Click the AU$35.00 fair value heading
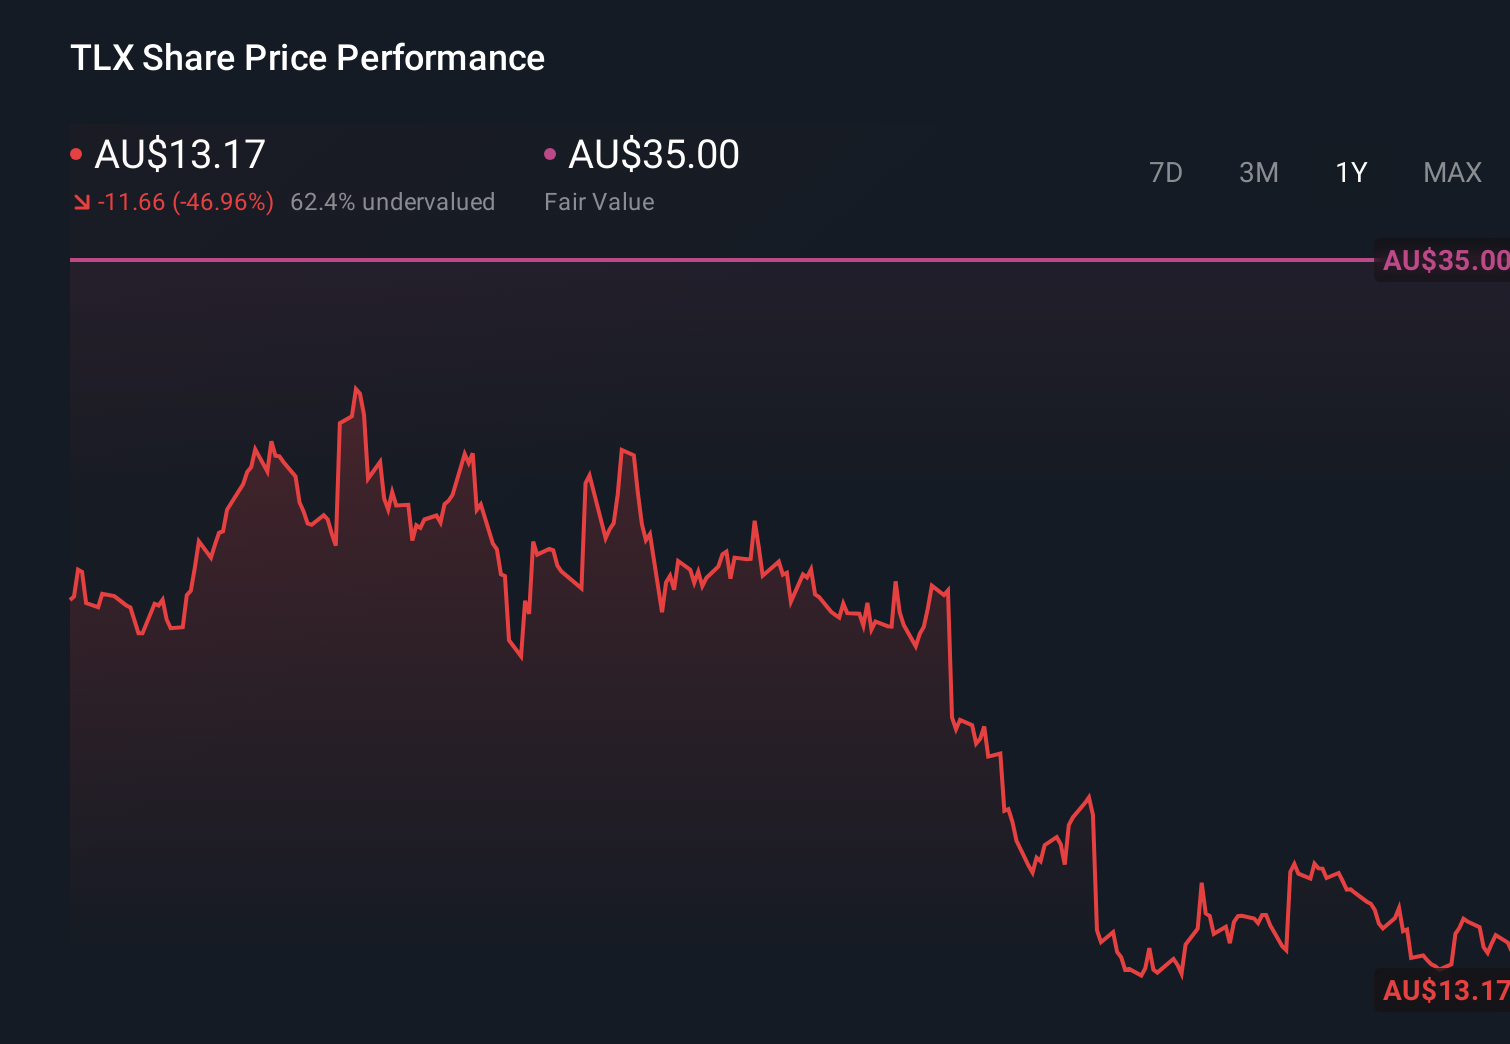The height and width of the screenshot is (1044, 1510). [653, 153]
